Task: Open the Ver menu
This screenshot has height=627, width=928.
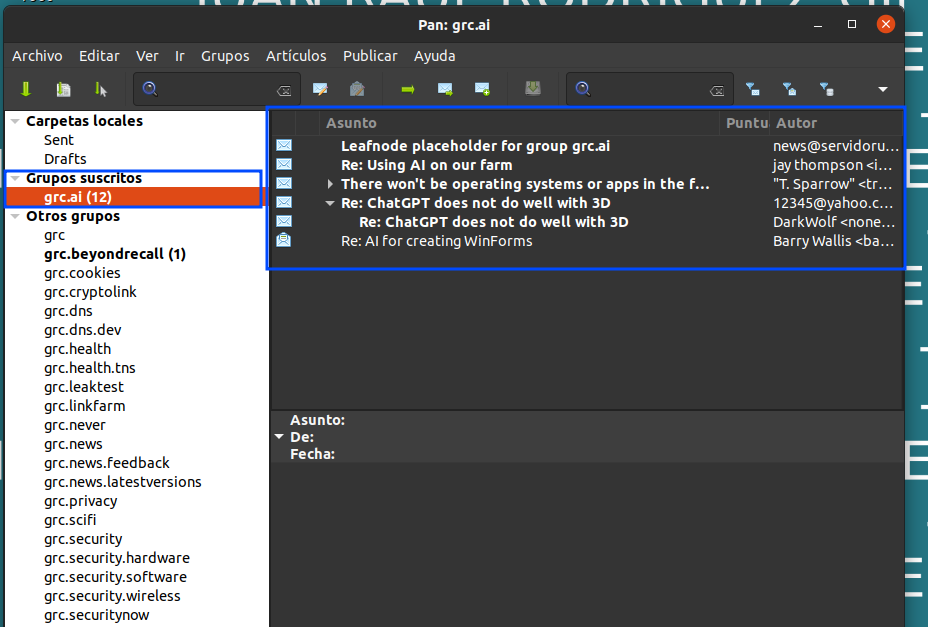Action: [147, 56]
